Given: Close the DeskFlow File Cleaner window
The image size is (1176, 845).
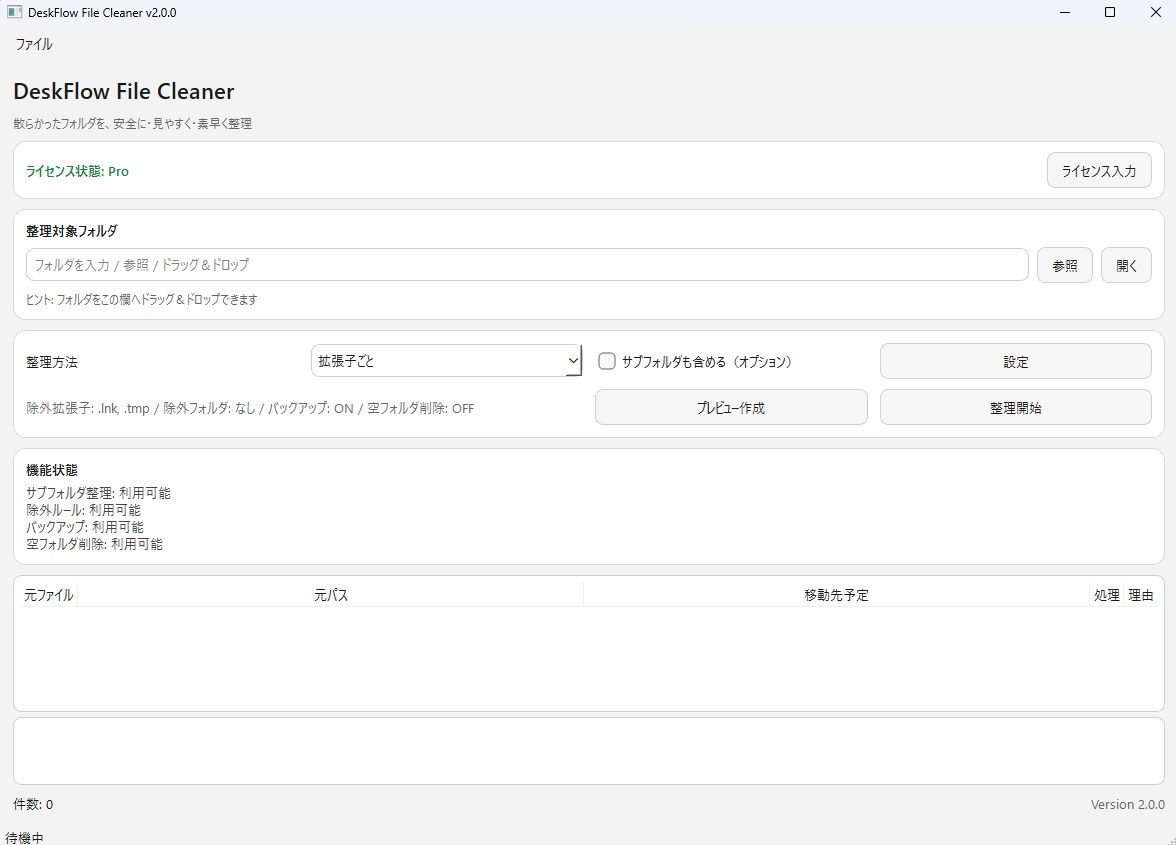Looking at the screenshot, I should pyautogui.click(x=1155, y=12).
